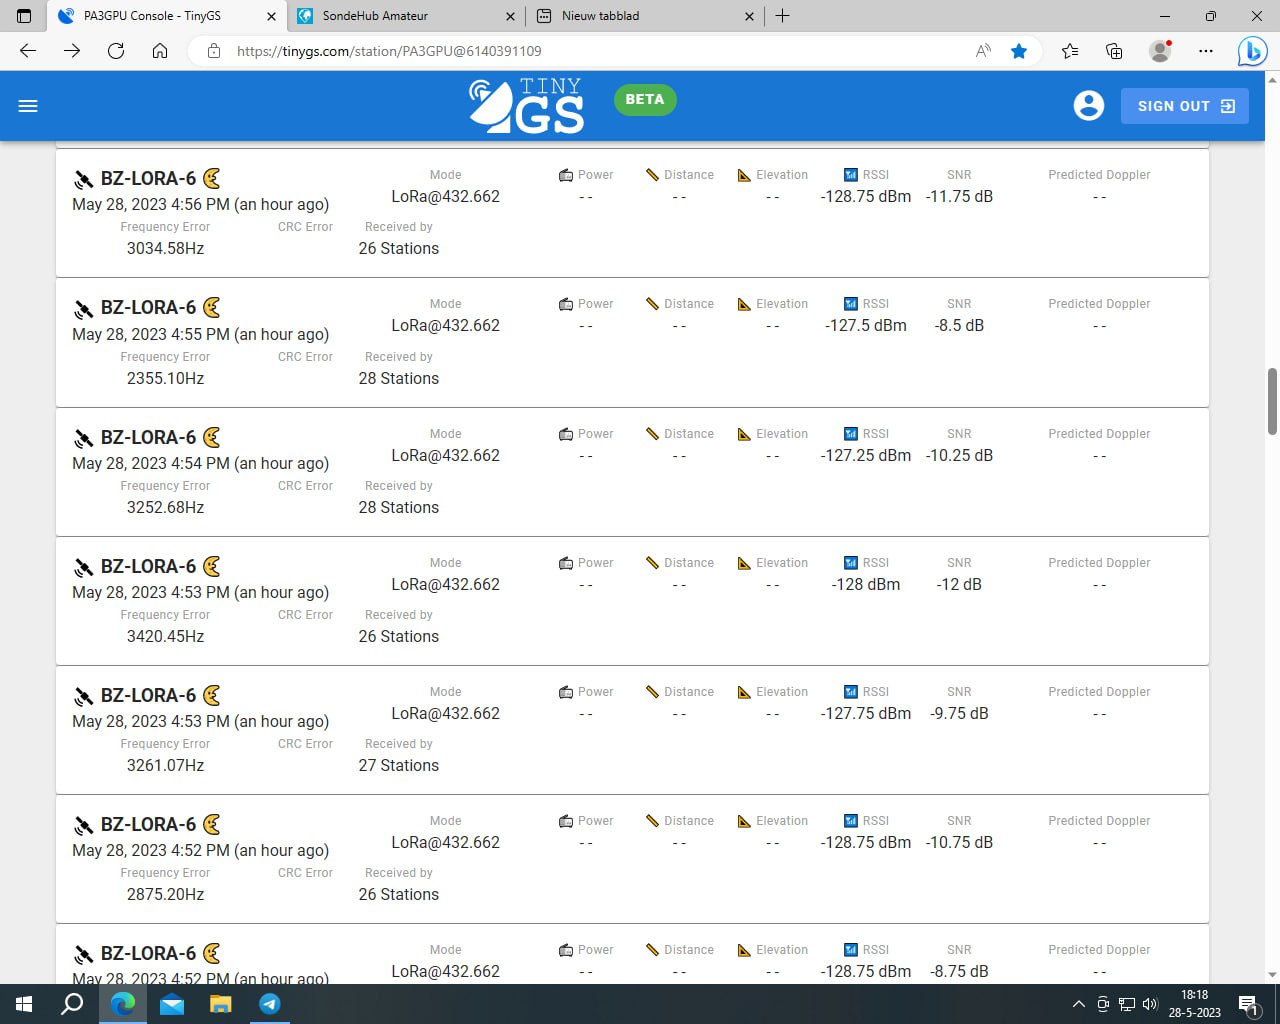Open a new browser tab
1280x1024 pixels.
(x=783, y=16)
